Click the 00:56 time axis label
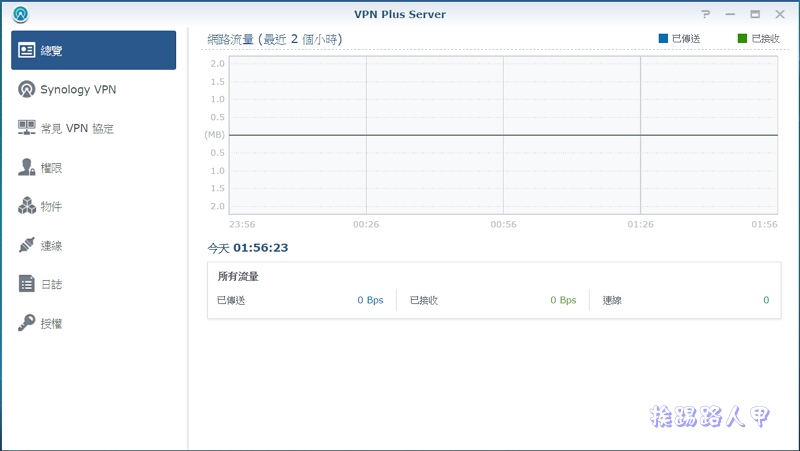 [503, 224]
